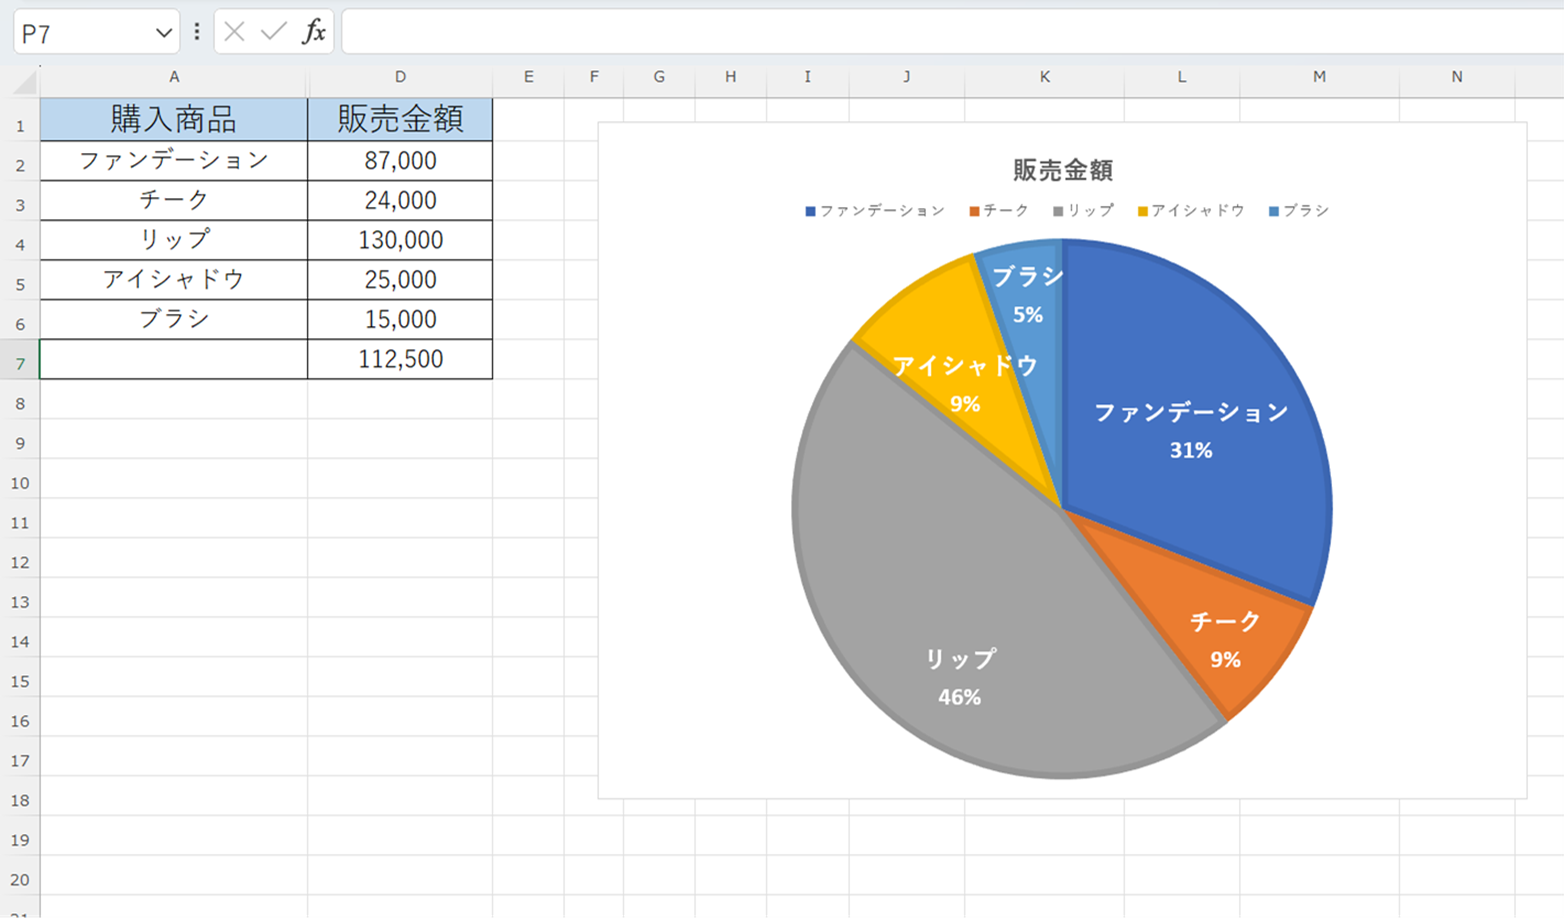Click the gray リップ legend swatch
Screen dimensions: 1564x918
tap(1058, 211)
